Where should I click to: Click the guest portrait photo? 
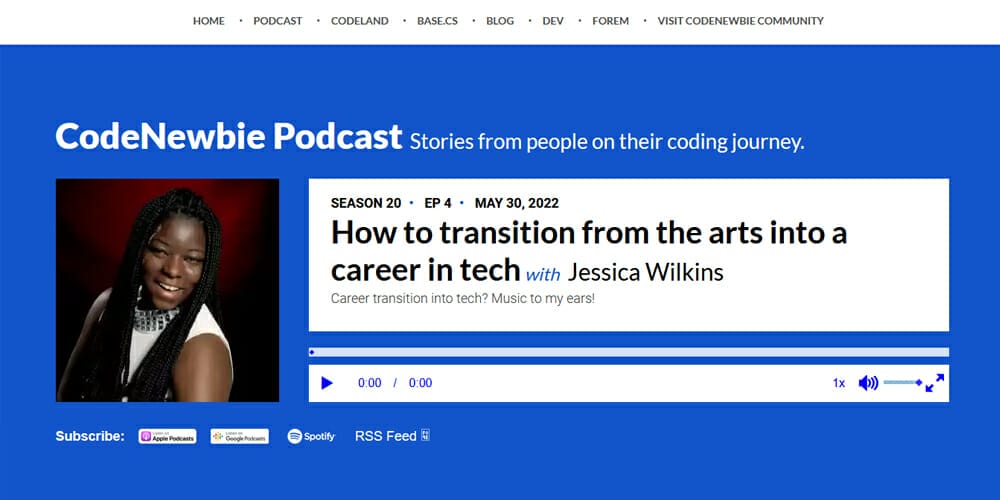tap(168, 290)
